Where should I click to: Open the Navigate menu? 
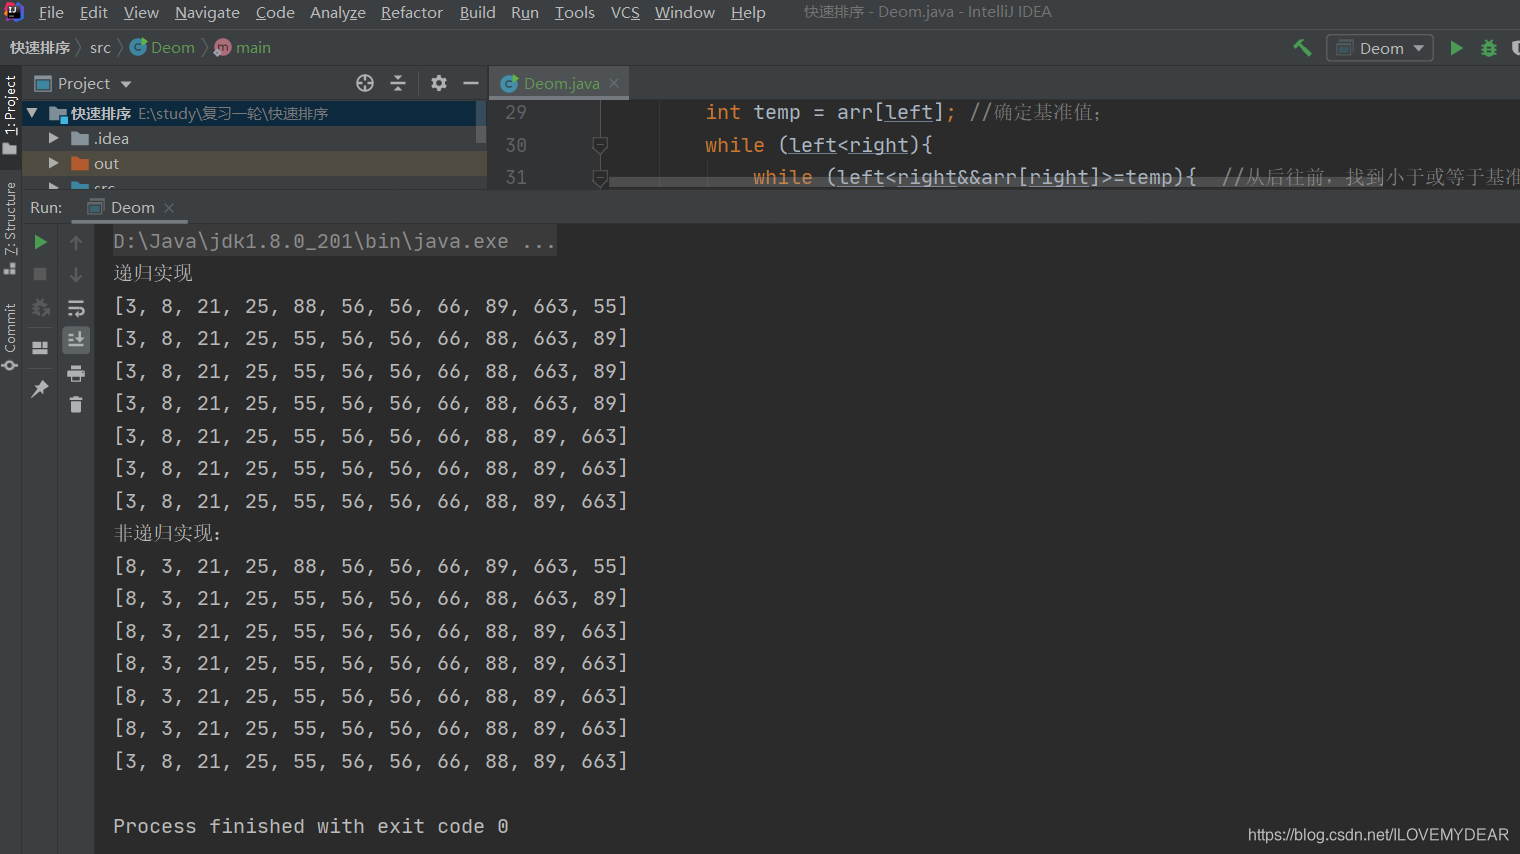tap(207, 12)
